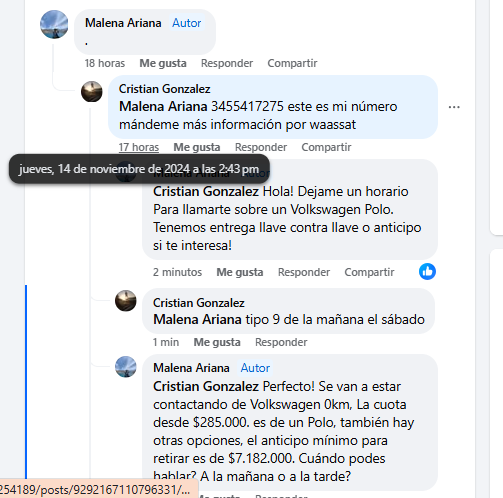Click the blue thumbs-up reaction icon

(x=427, y=271)
